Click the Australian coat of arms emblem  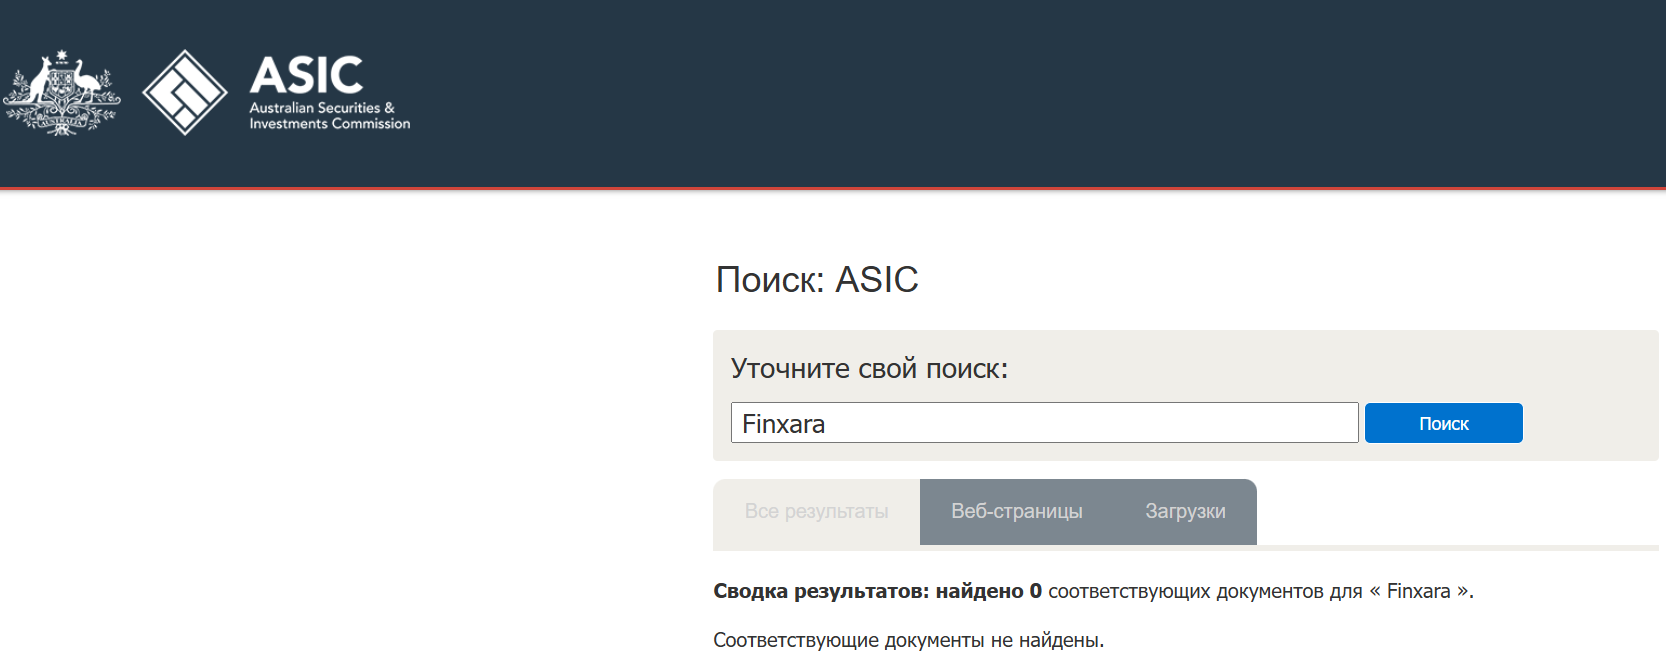click(x=62, y=93)
